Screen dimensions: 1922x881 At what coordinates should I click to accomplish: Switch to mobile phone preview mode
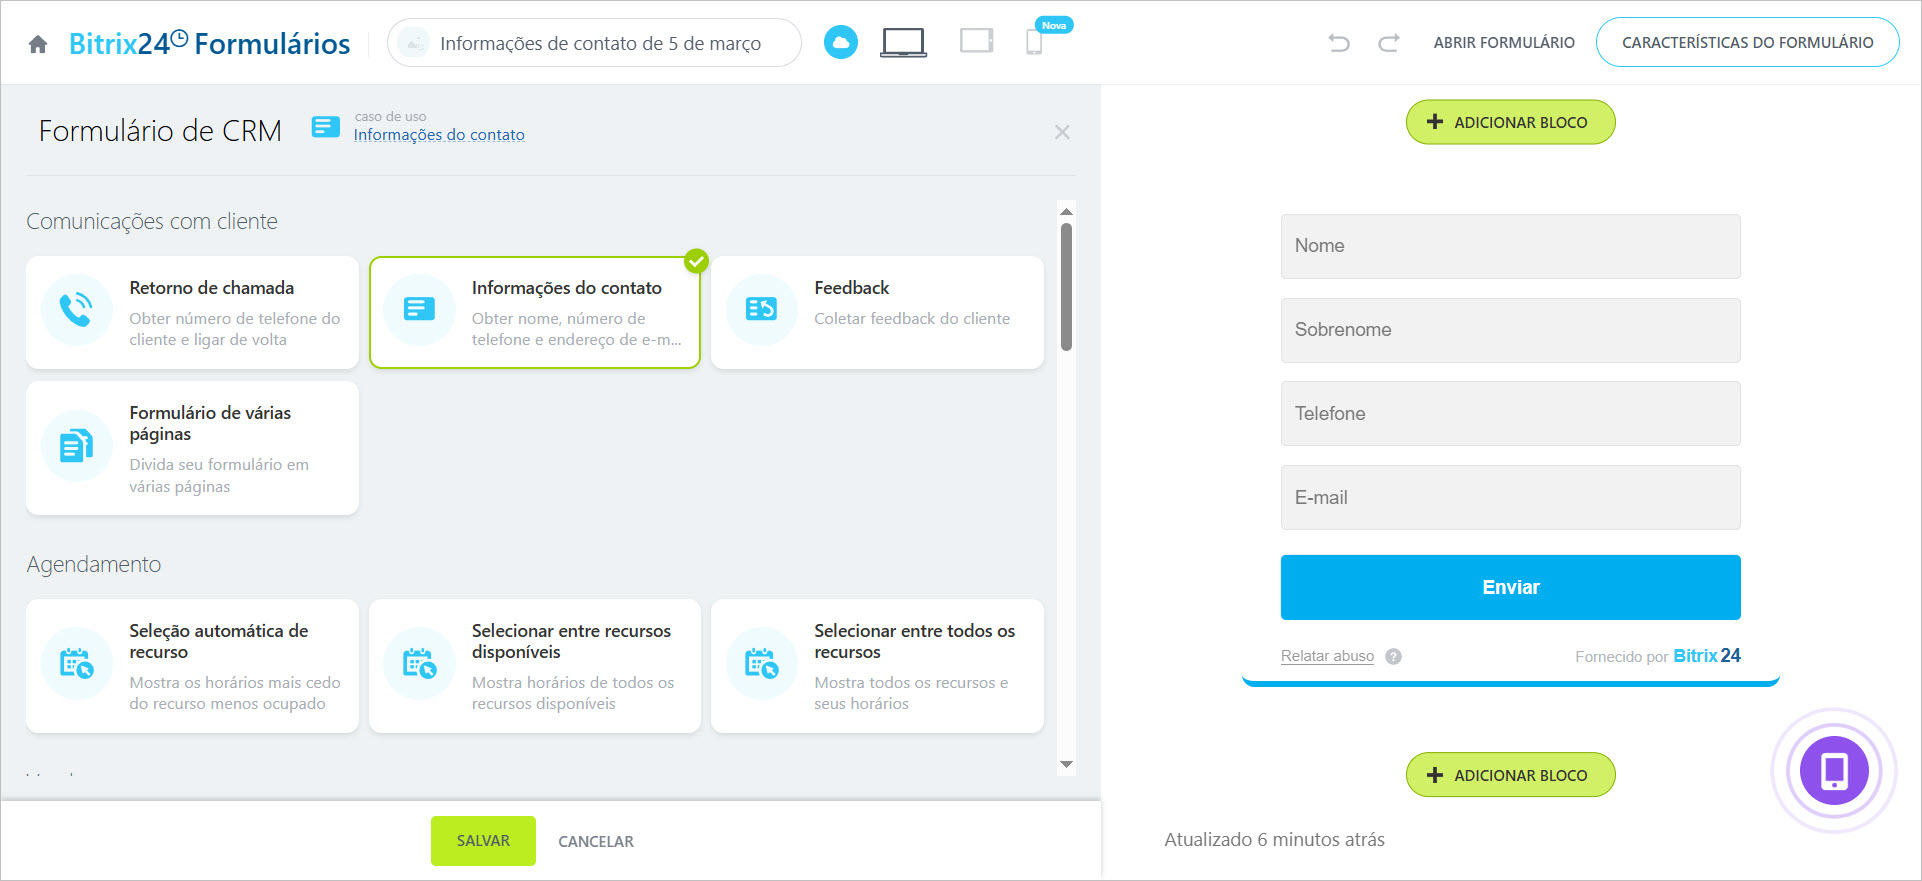click(x=1034, y=42)
